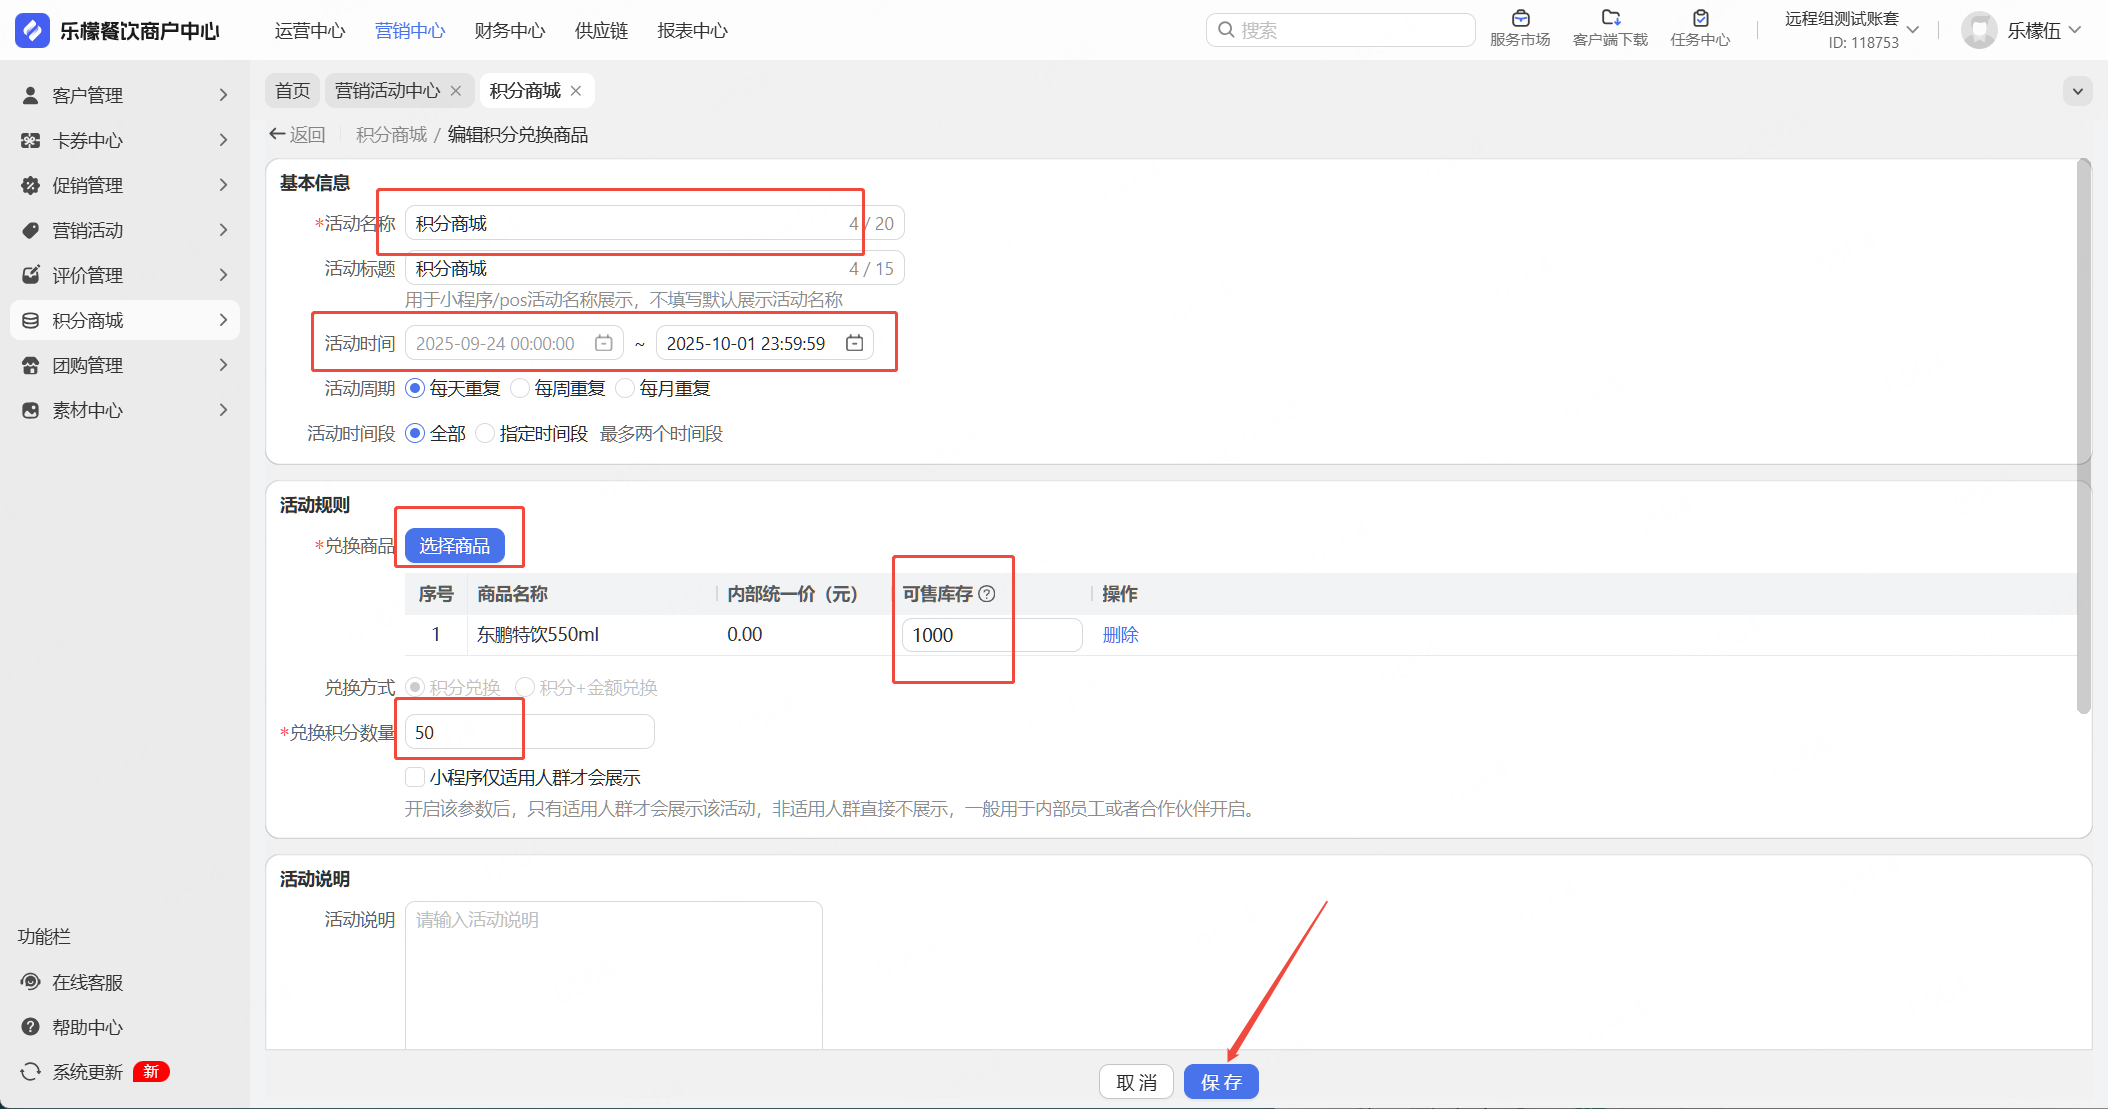Select 指定时间段 time range radio
This screenshot has height=1109, width=2108.
[x=486, y=433]
